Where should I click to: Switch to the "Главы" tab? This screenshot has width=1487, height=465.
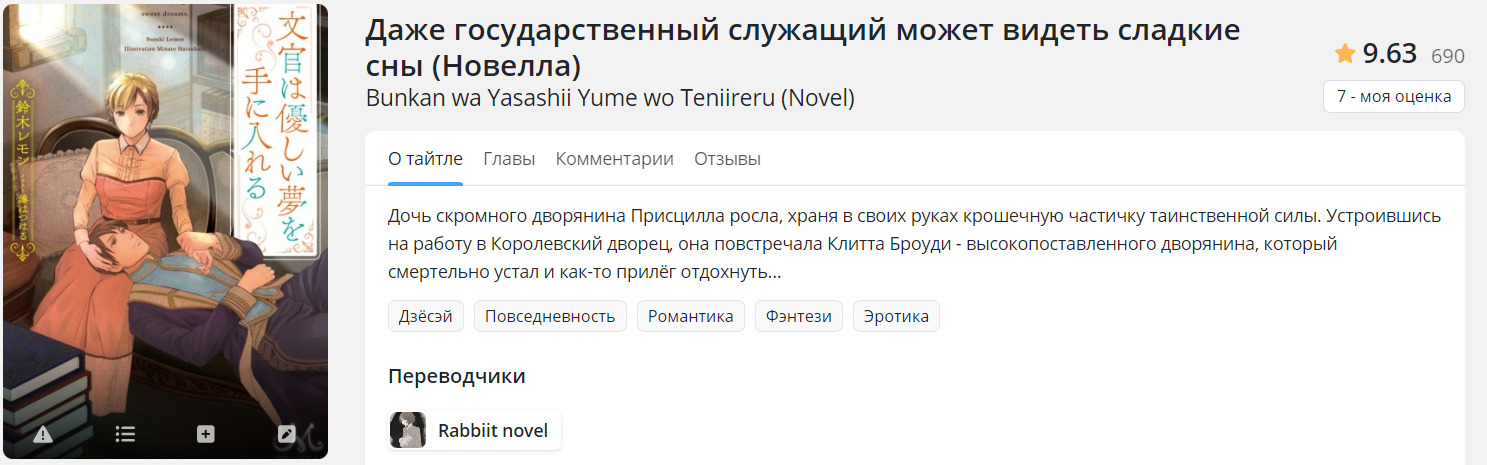tap(509, 159)
